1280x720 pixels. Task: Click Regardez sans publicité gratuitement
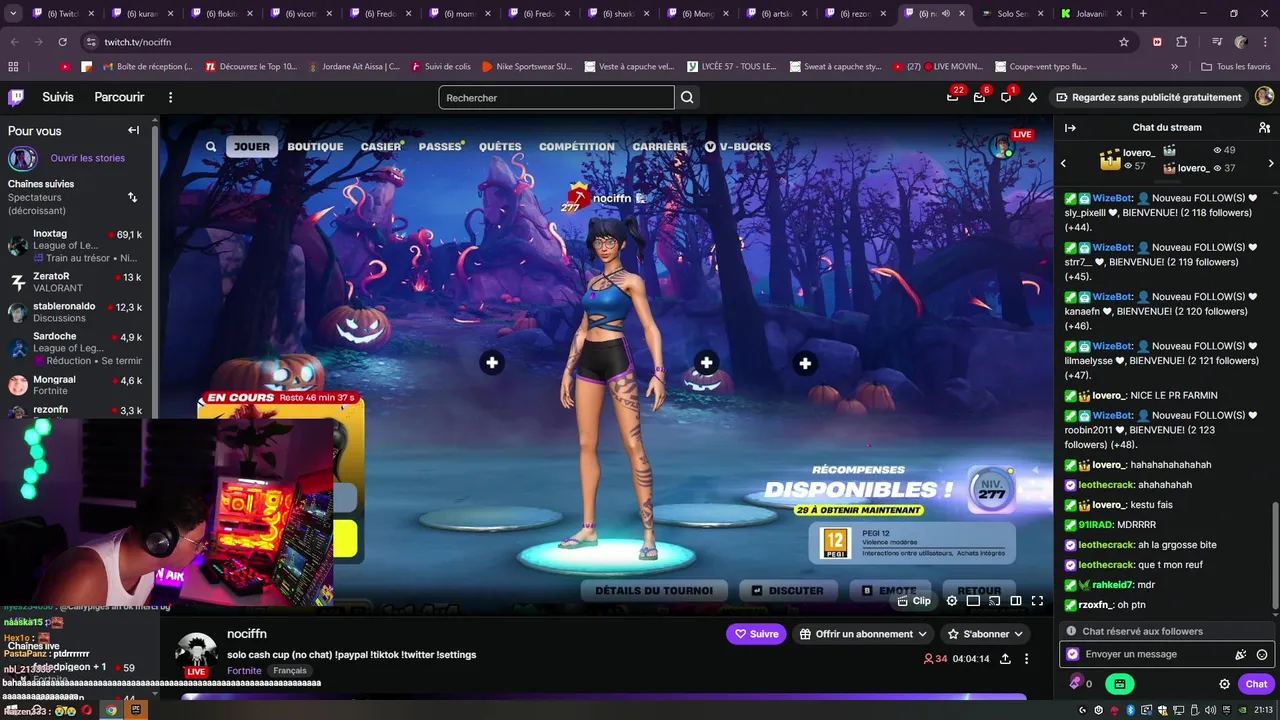(x=1156, y=97)
